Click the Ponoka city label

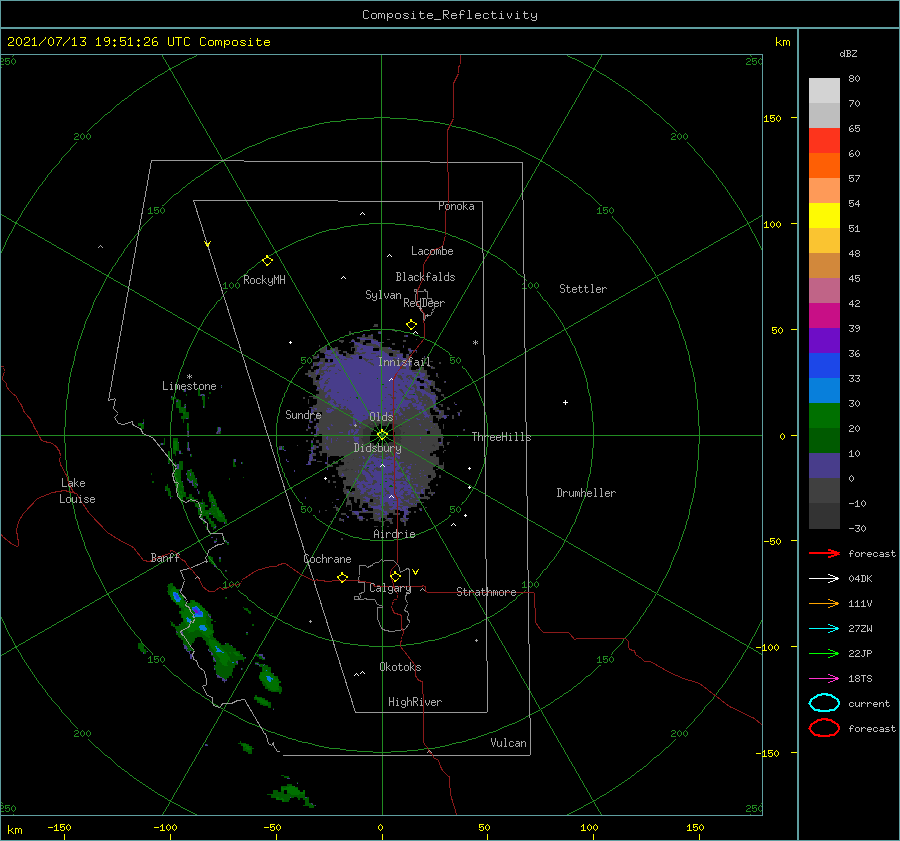[456, 206]
